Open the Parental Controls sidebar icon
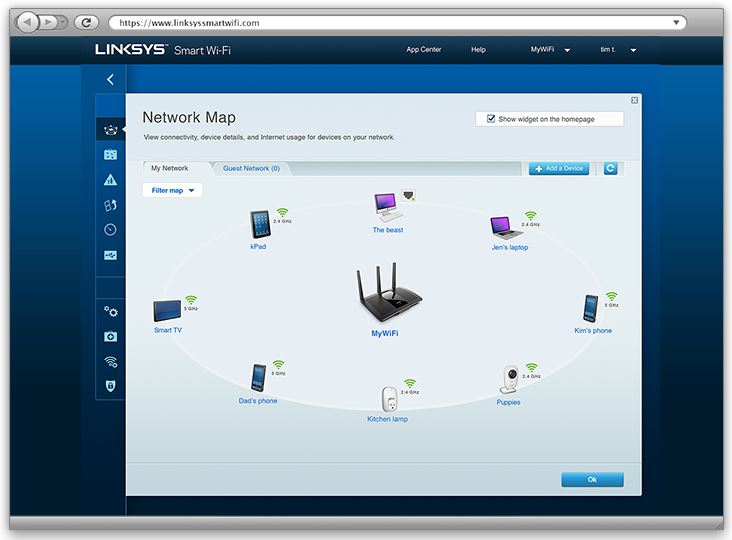The image size is (732, 540). pos(110,180)
